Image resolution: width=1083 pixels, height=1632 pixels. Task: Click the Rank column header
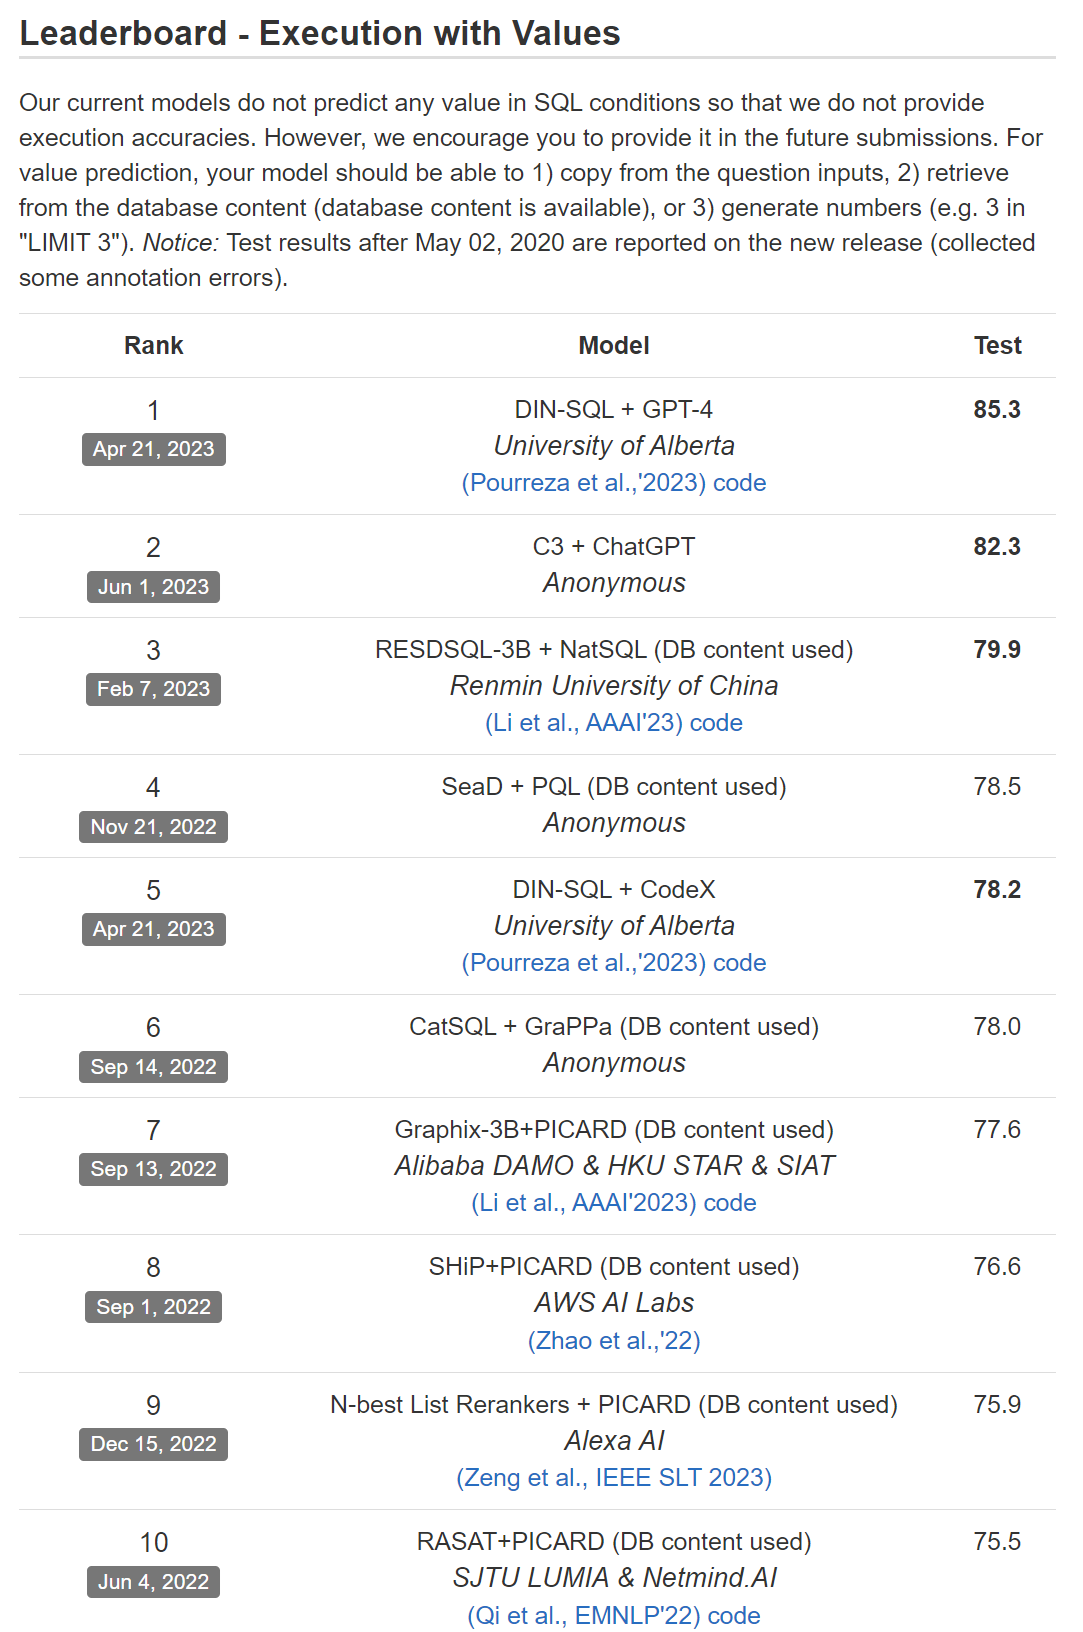click(154, 346)
